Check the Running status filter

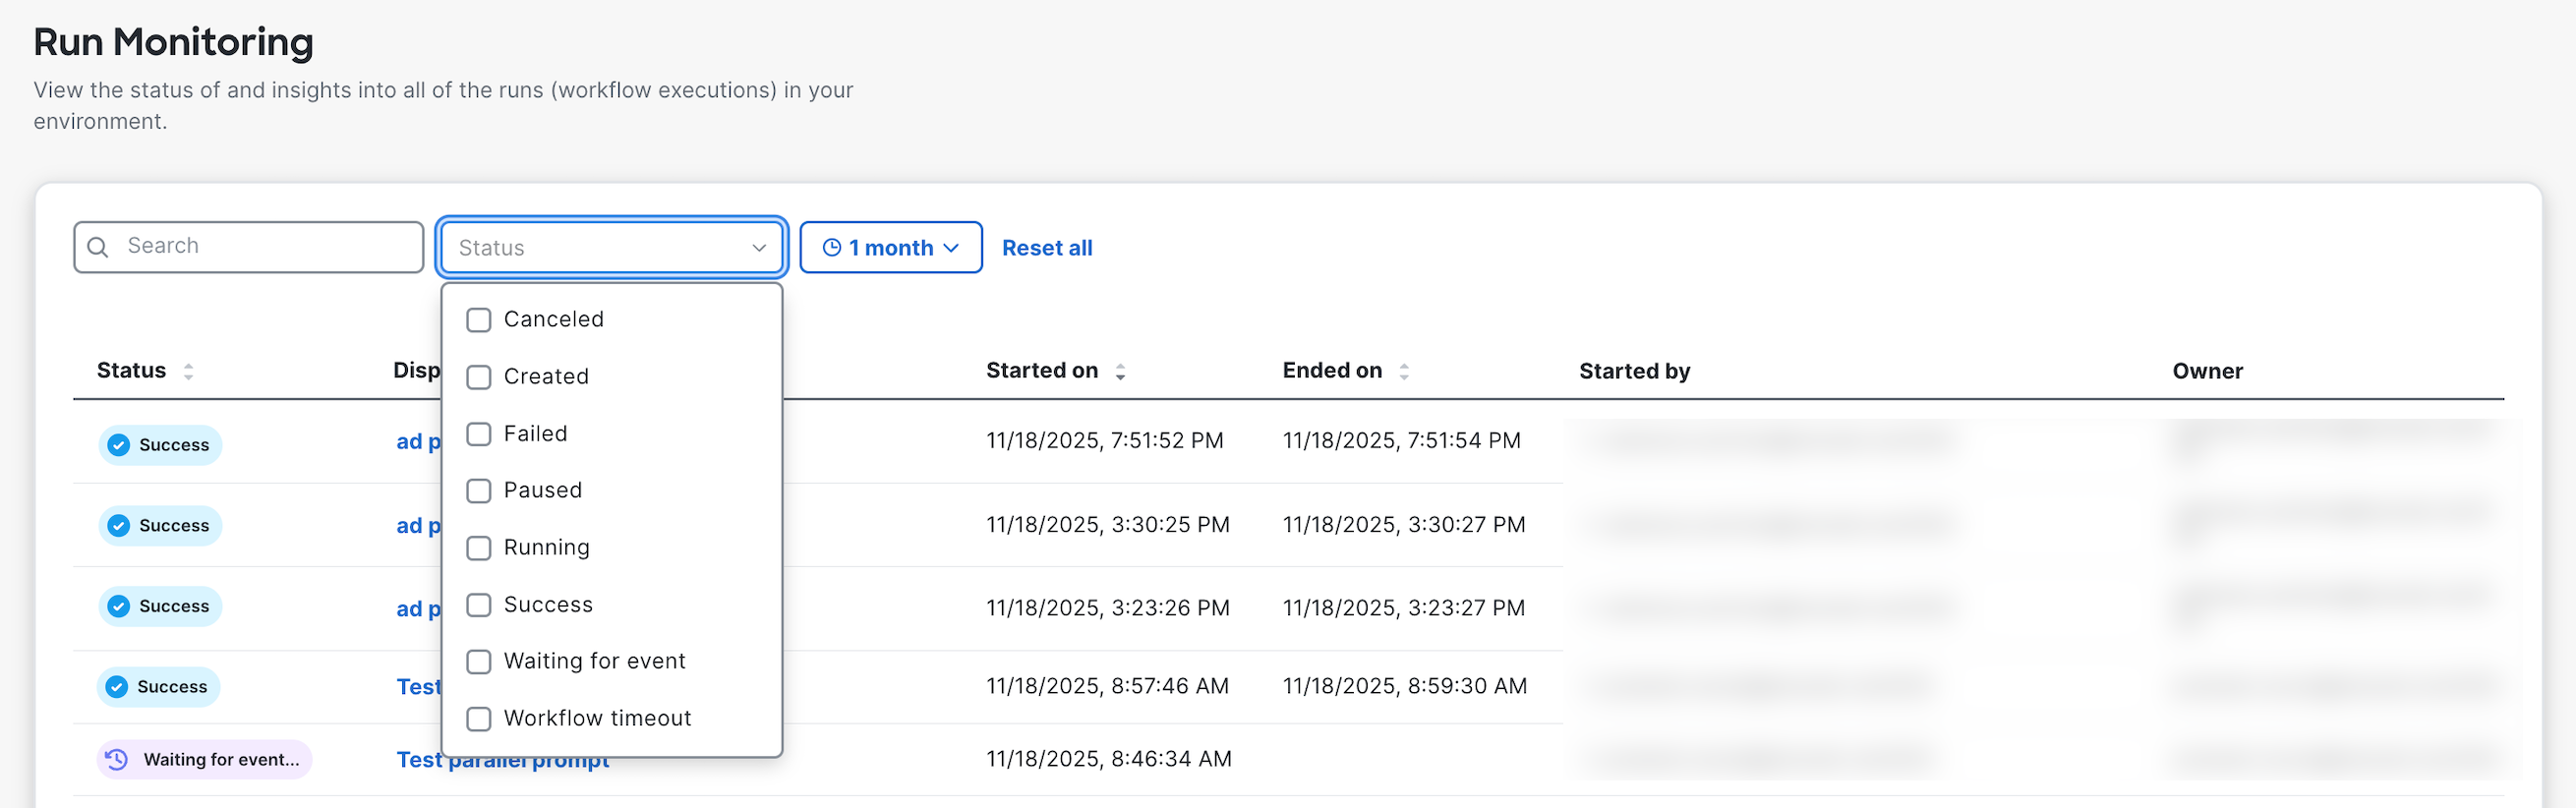pos(479,547)
